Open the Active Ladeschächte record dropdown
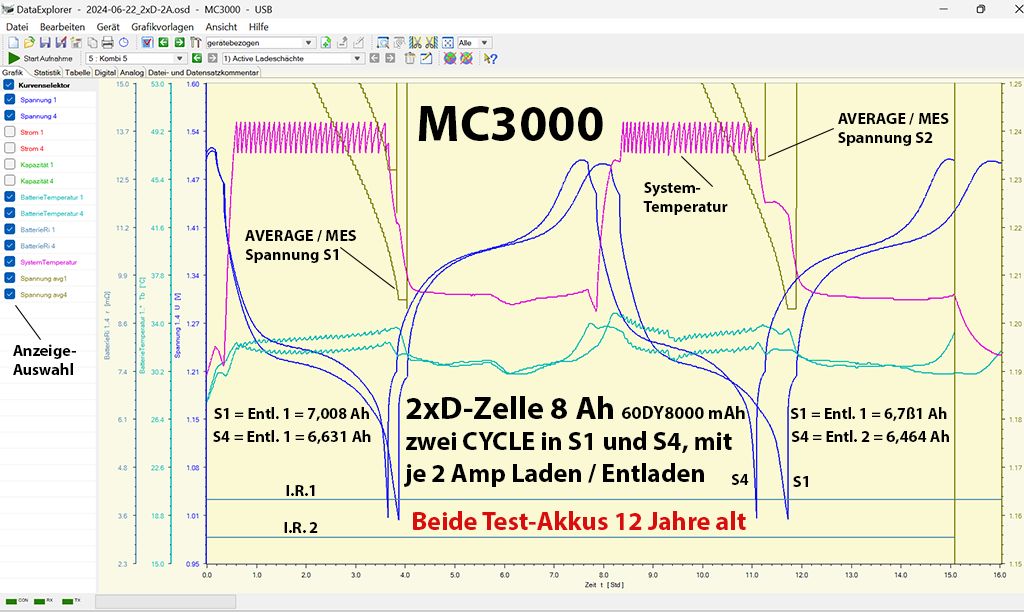 (356, 58)
